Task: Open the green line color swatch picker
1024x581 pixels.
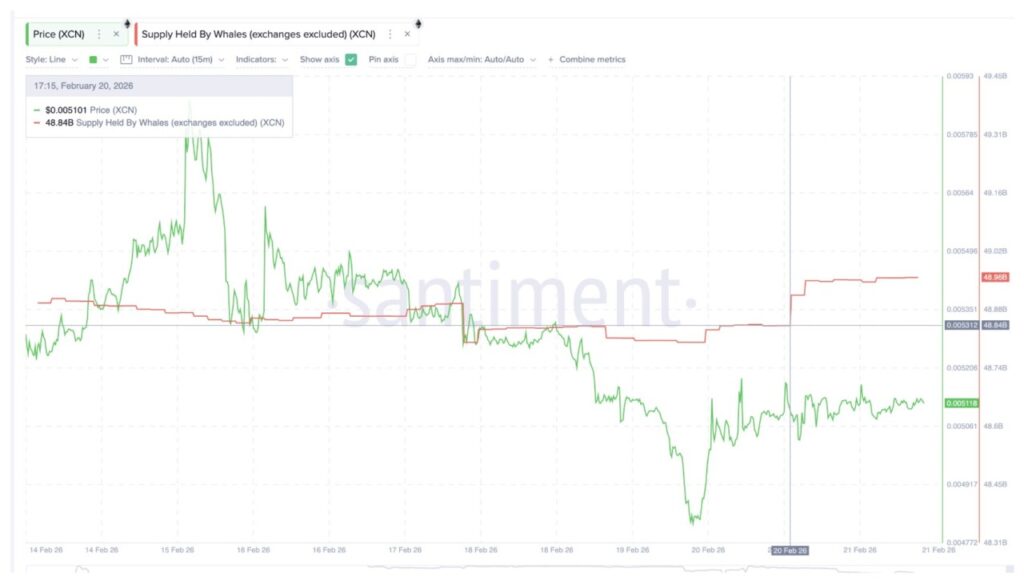Action: [x=98, y=60]
